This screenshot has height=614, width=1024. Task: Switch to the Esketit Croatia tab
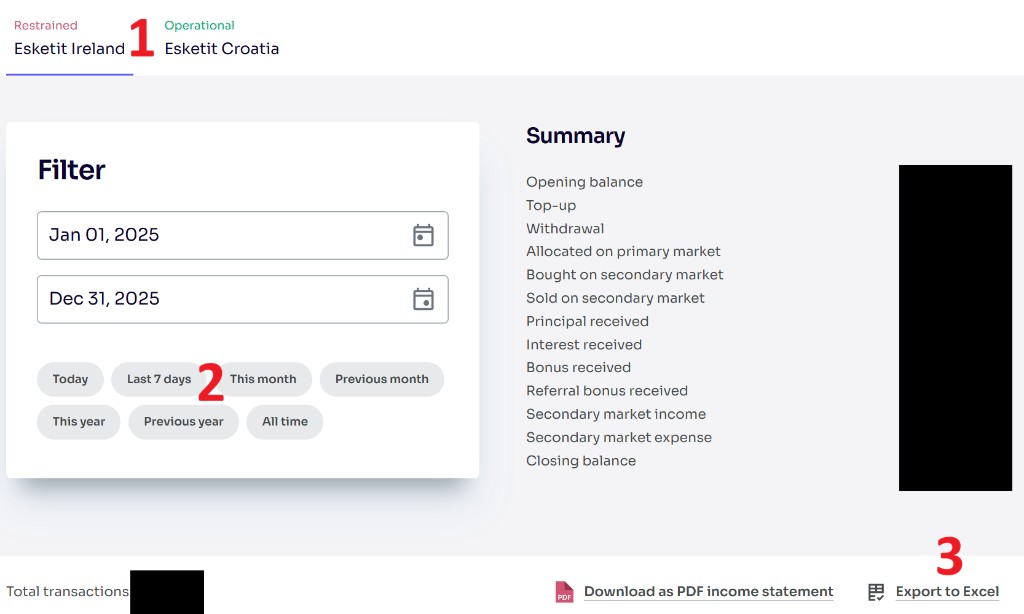coord(222,49)
